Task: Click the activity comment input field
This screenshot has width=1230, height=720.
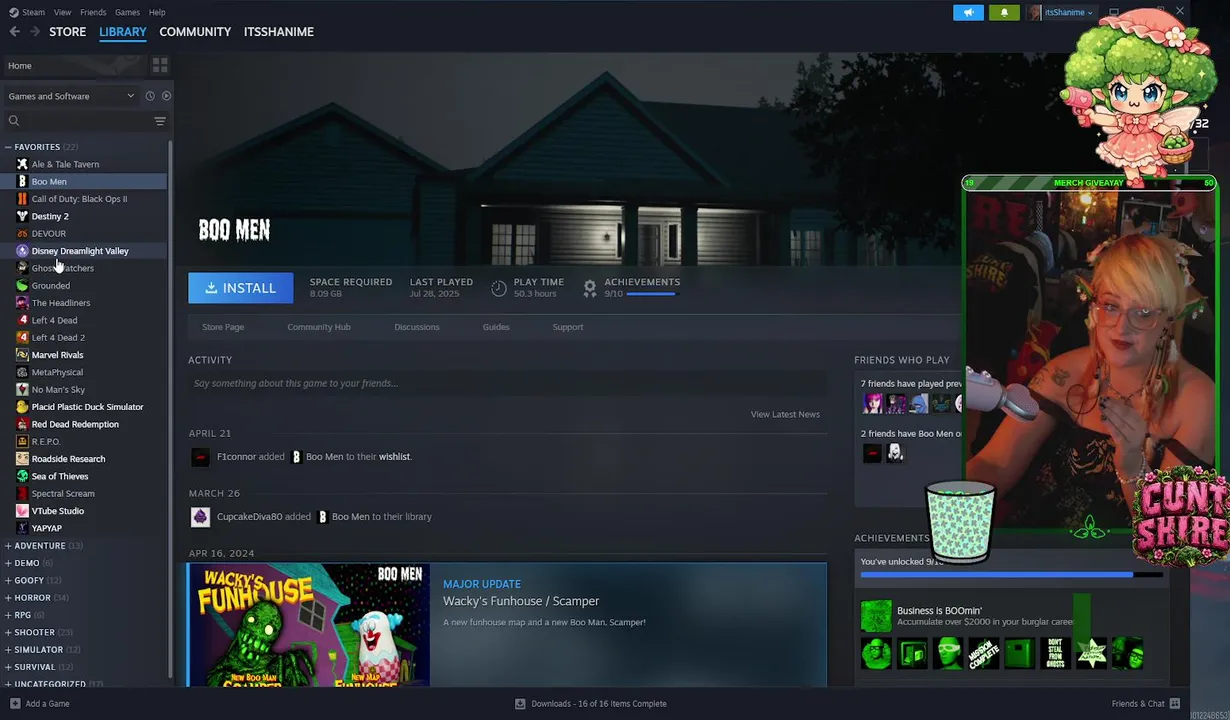Action: pyautogui.click(x=507, y=383)
